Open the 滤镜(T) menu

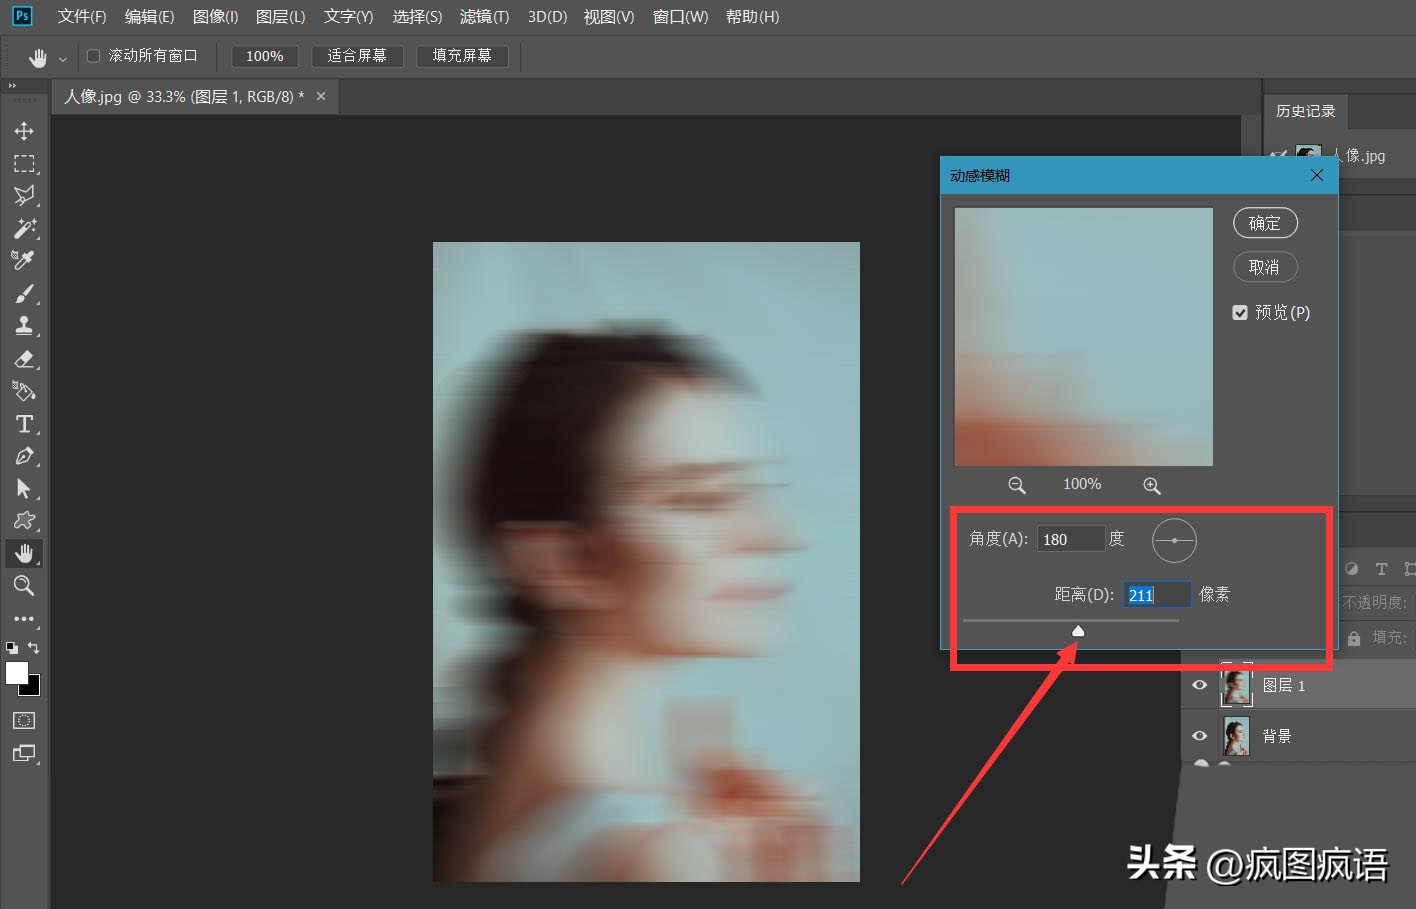(484, 16)
